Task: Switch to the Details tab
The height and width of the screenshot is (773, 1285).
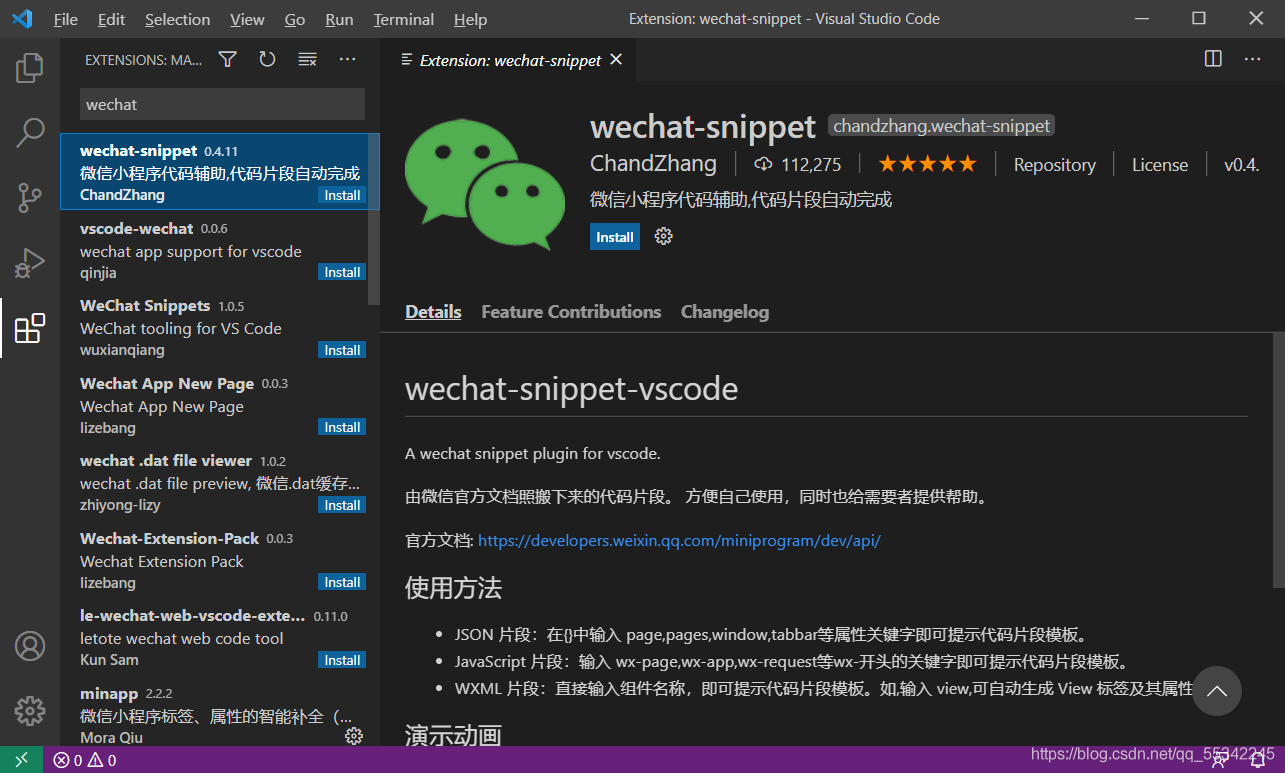Action: (x=433, y=312)
